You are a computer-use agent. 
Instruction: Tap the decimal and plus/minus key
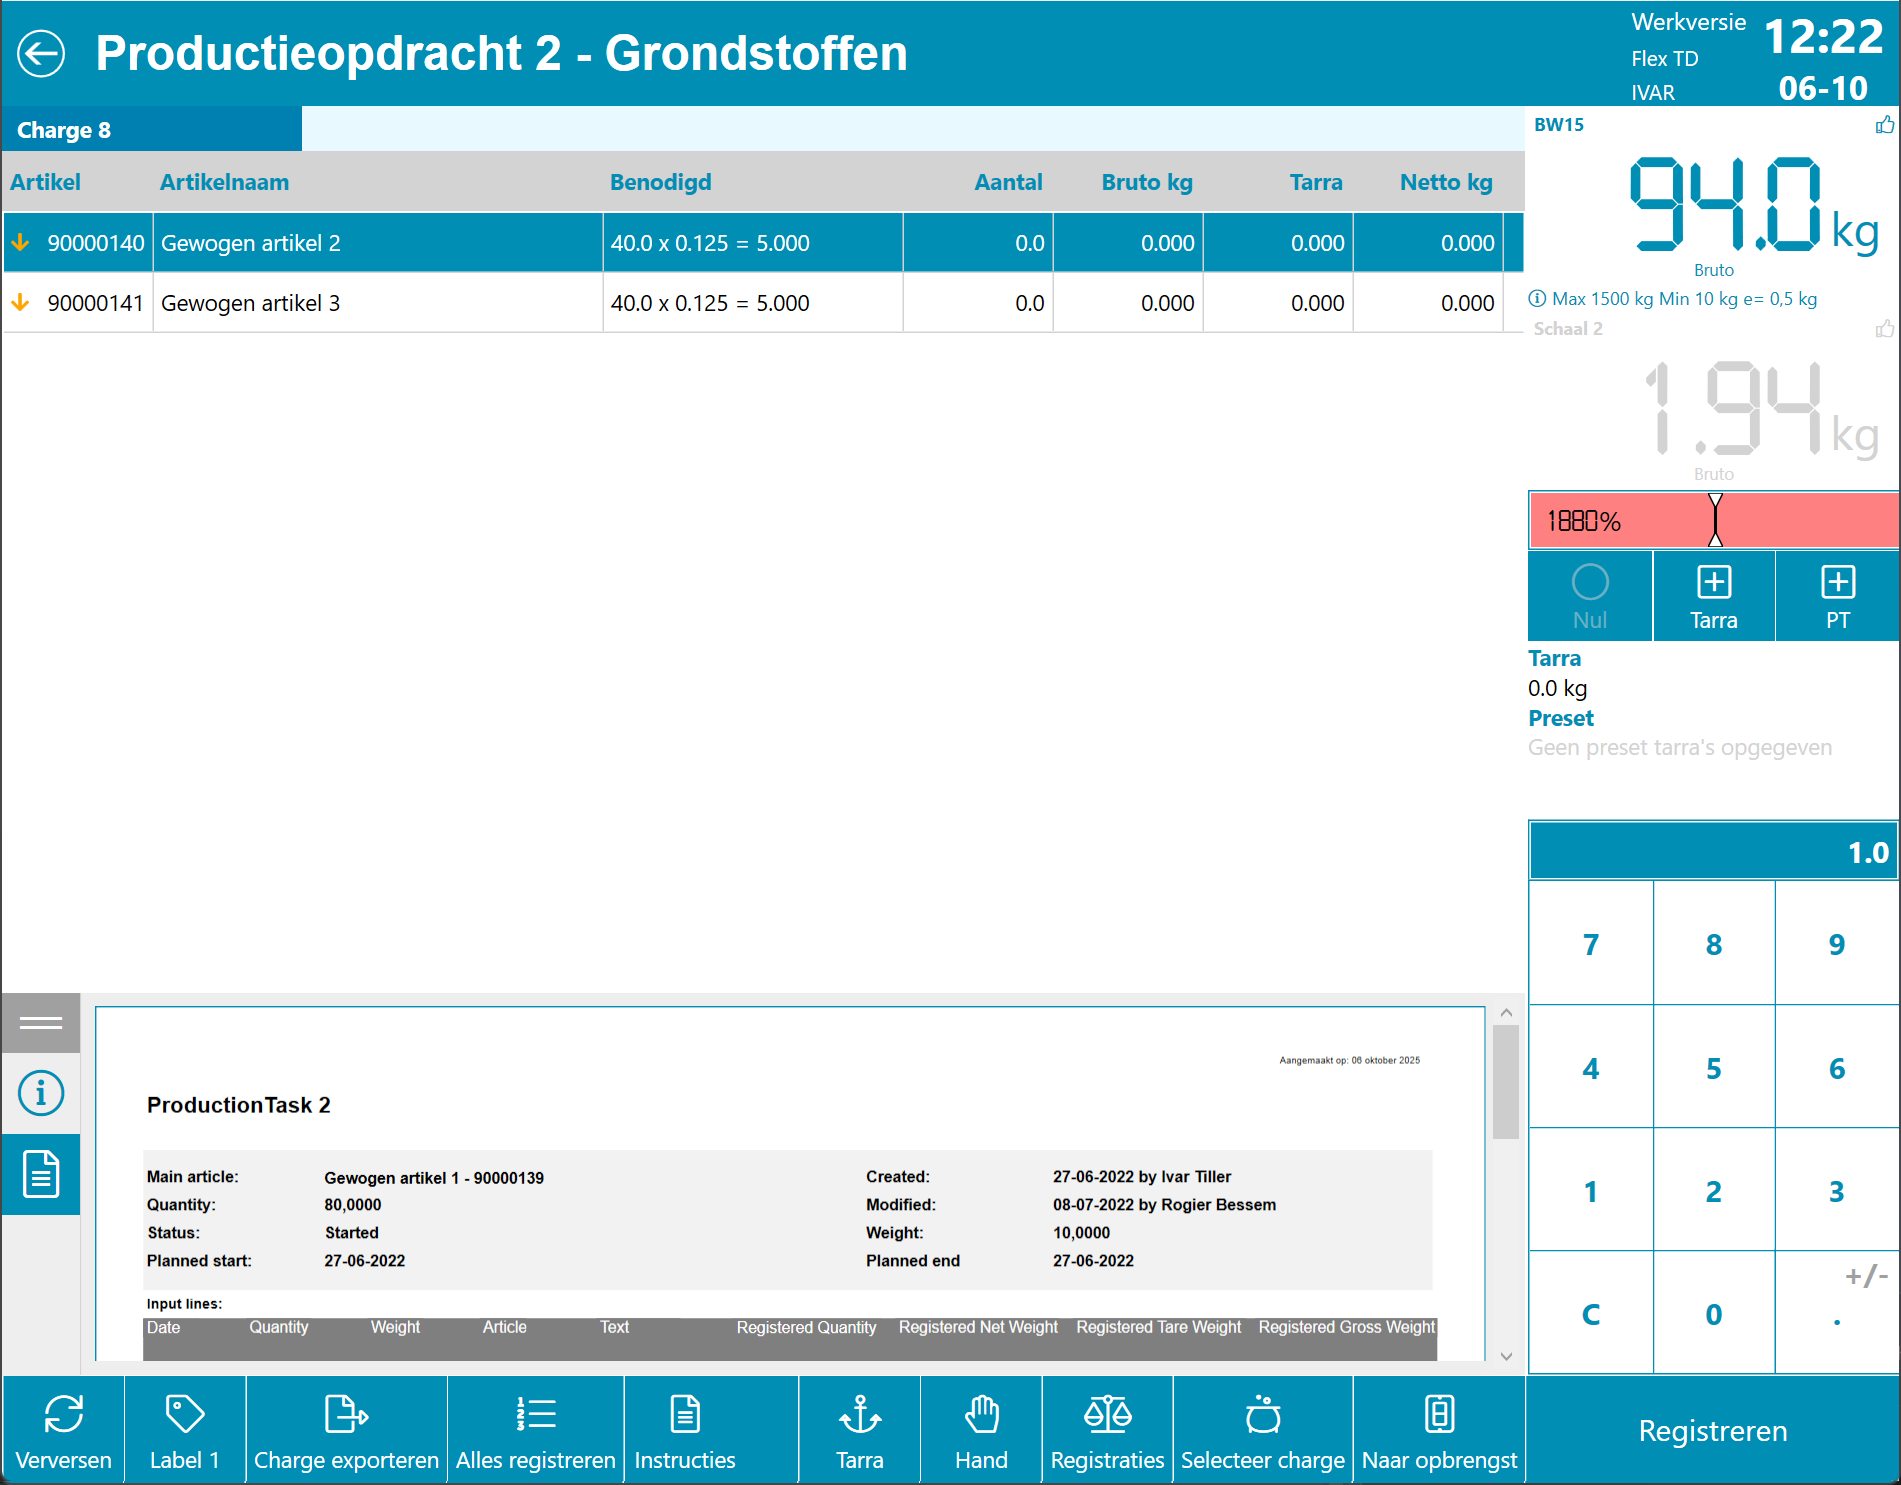(1837, 1314)
